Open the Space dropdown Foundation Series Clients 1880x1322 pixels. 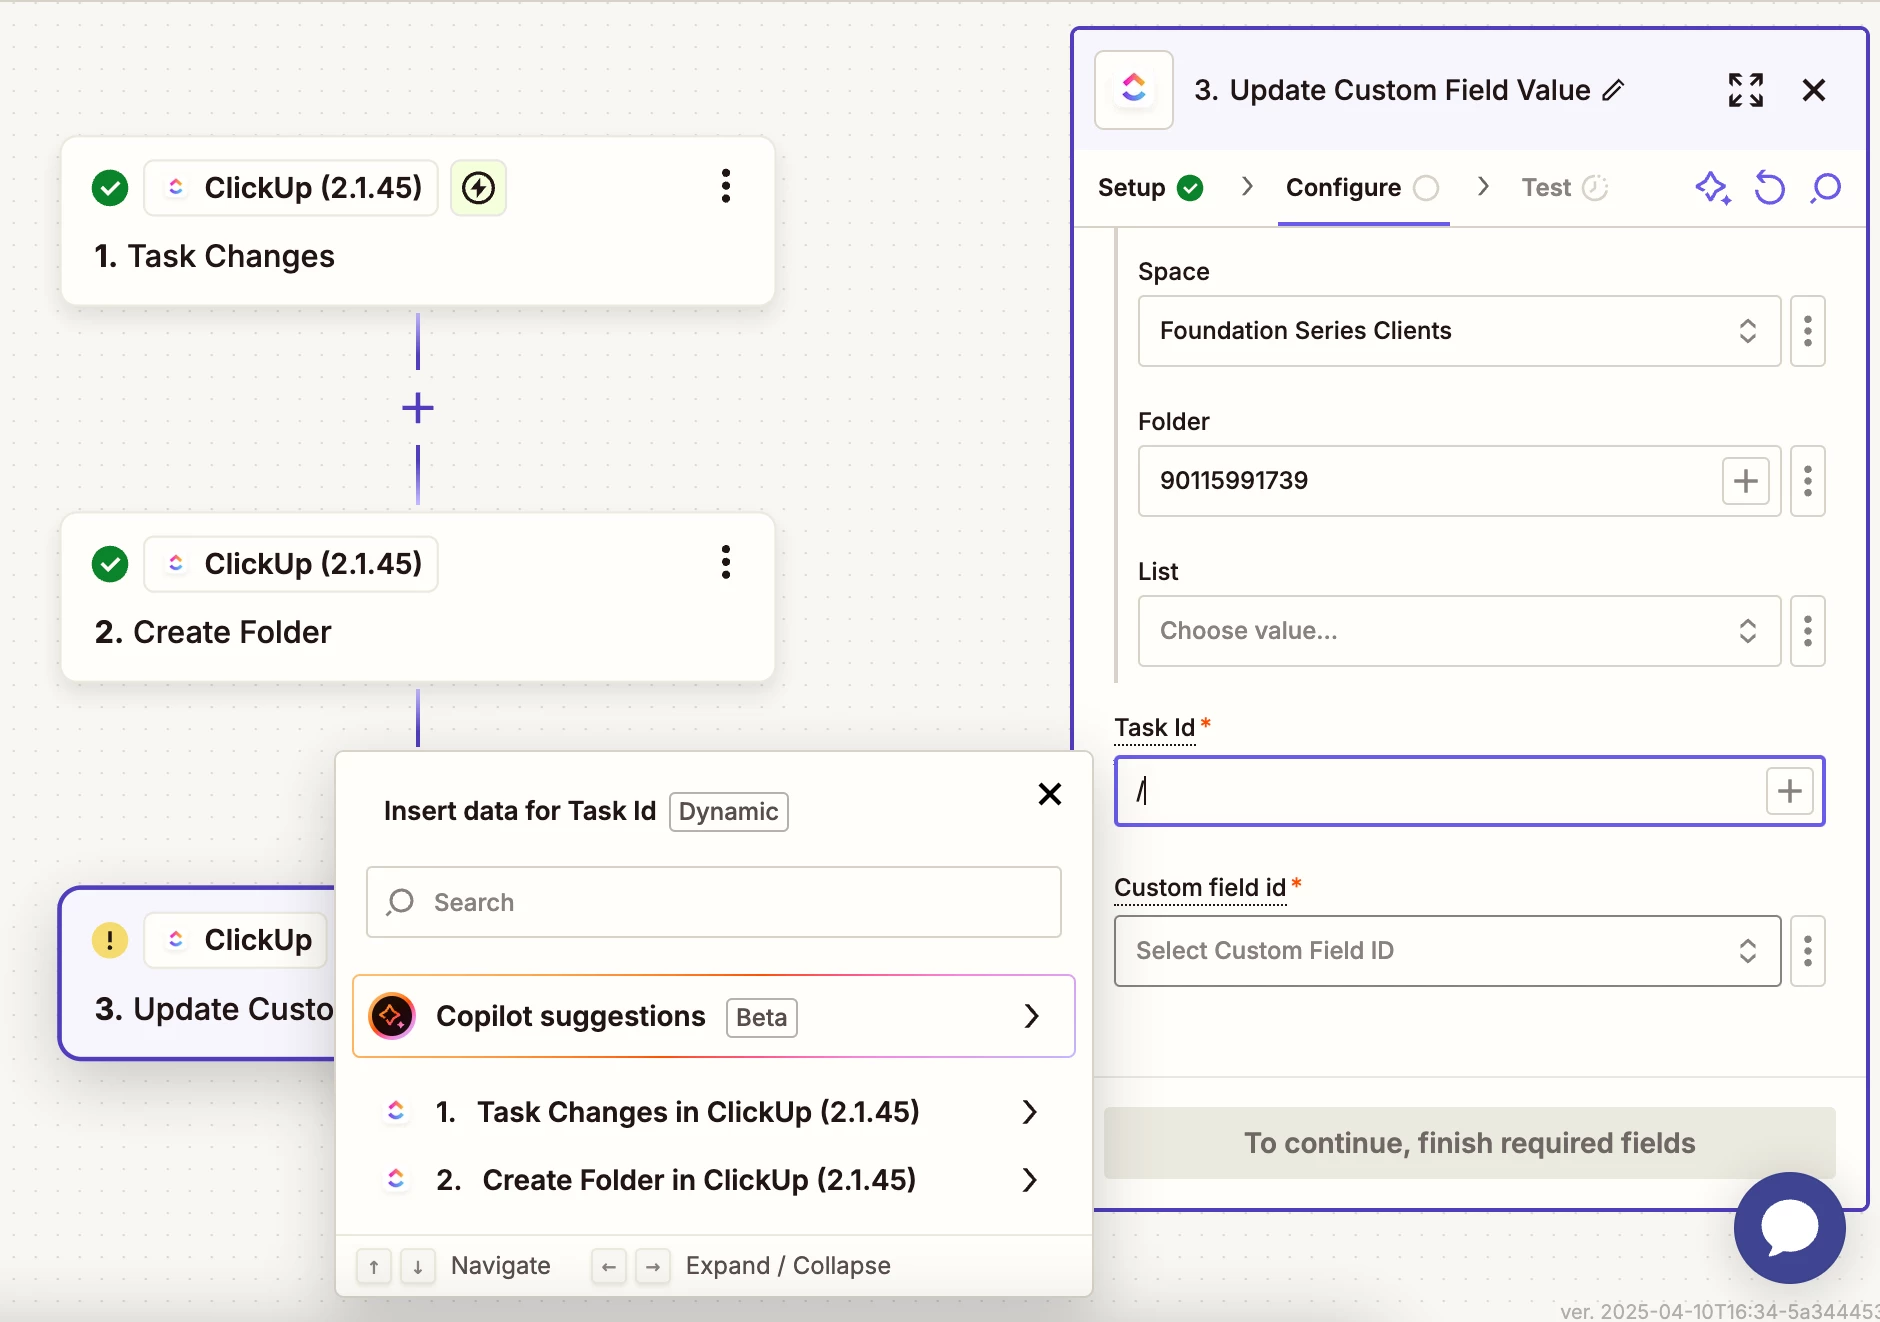[1460, 331]
